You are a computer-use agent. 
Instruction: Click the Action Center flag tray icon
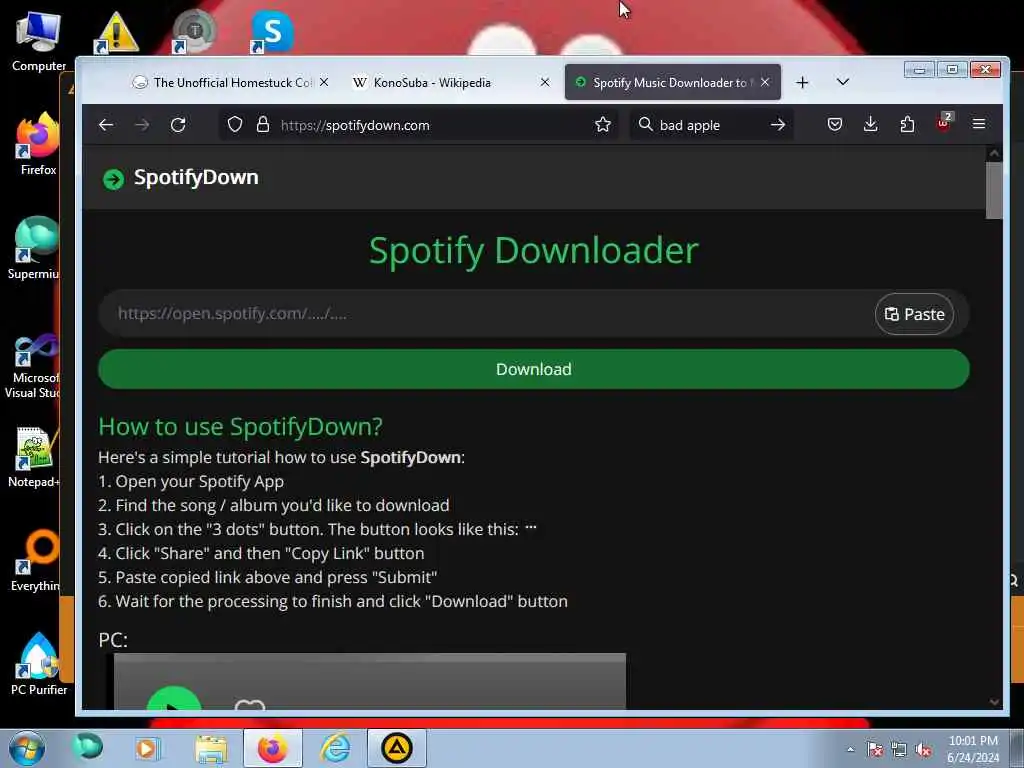(875, 749)
